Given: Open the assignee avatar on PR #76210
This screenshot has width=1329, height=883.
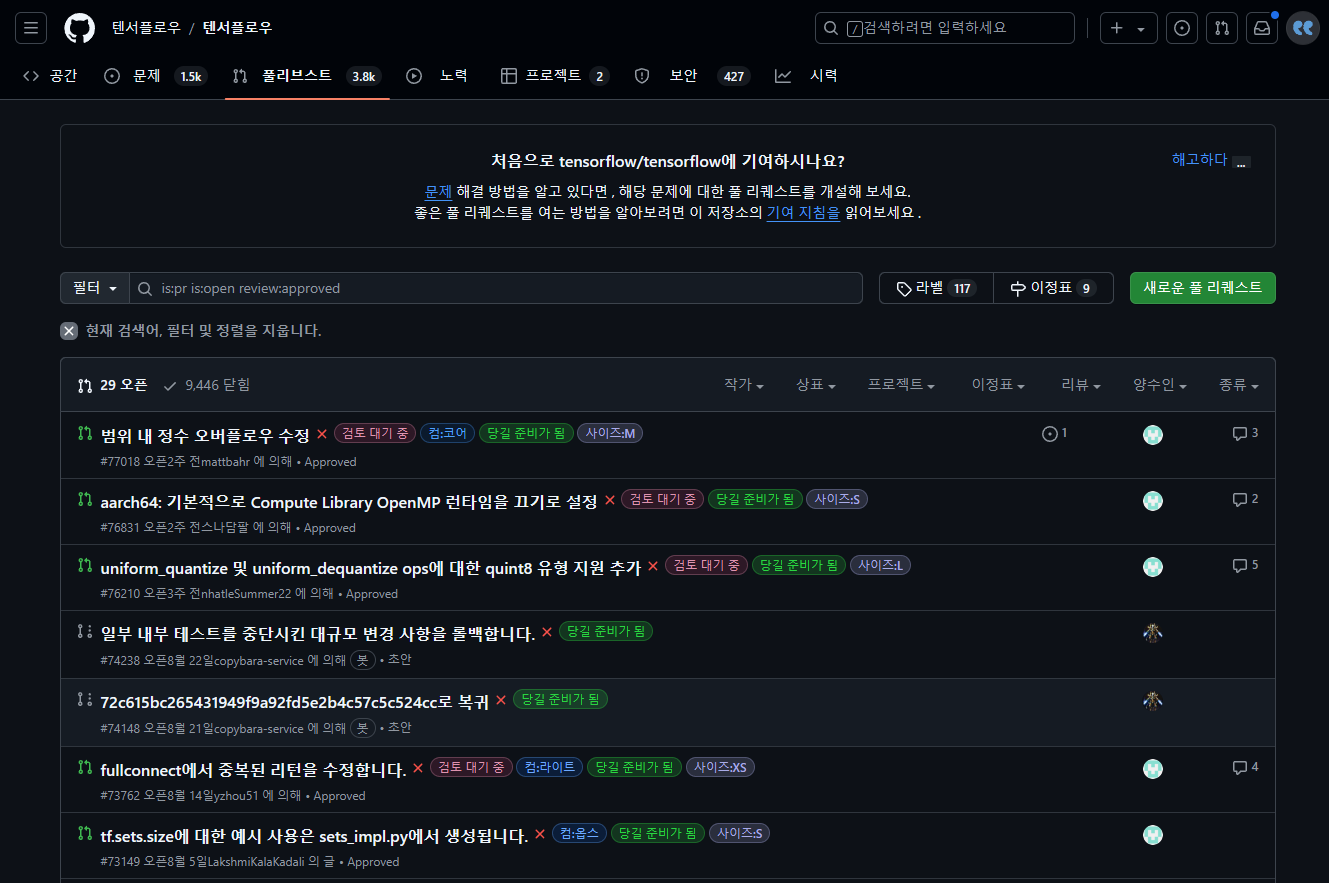Looking at the screenshot, I should (1153, 567).
